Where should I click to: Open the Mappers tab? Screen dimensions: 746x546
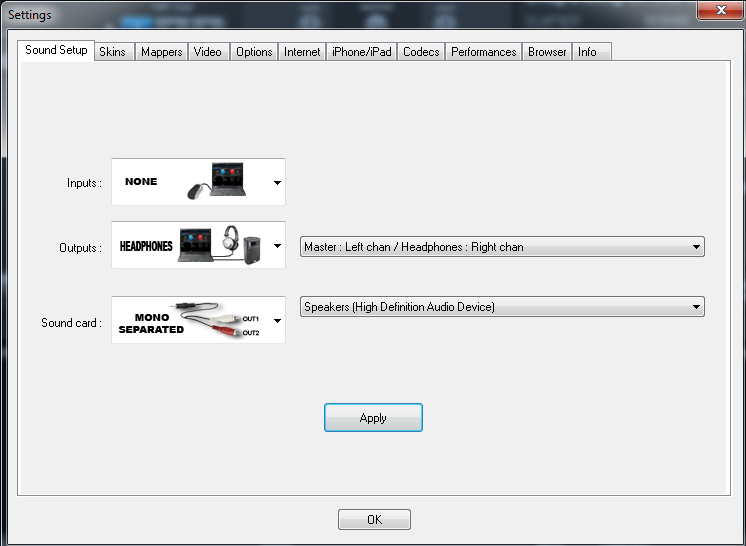(162, 52)
